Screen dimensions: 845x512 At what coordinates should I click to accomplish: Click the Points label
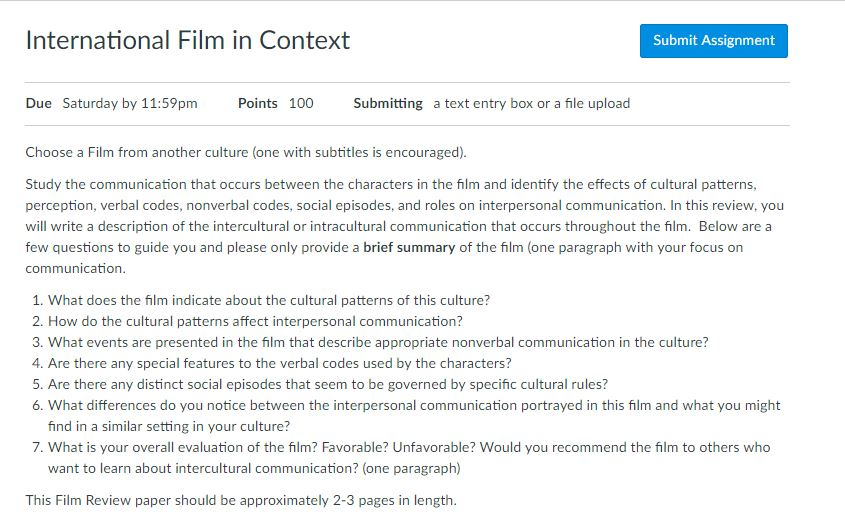tap(258, 103)
